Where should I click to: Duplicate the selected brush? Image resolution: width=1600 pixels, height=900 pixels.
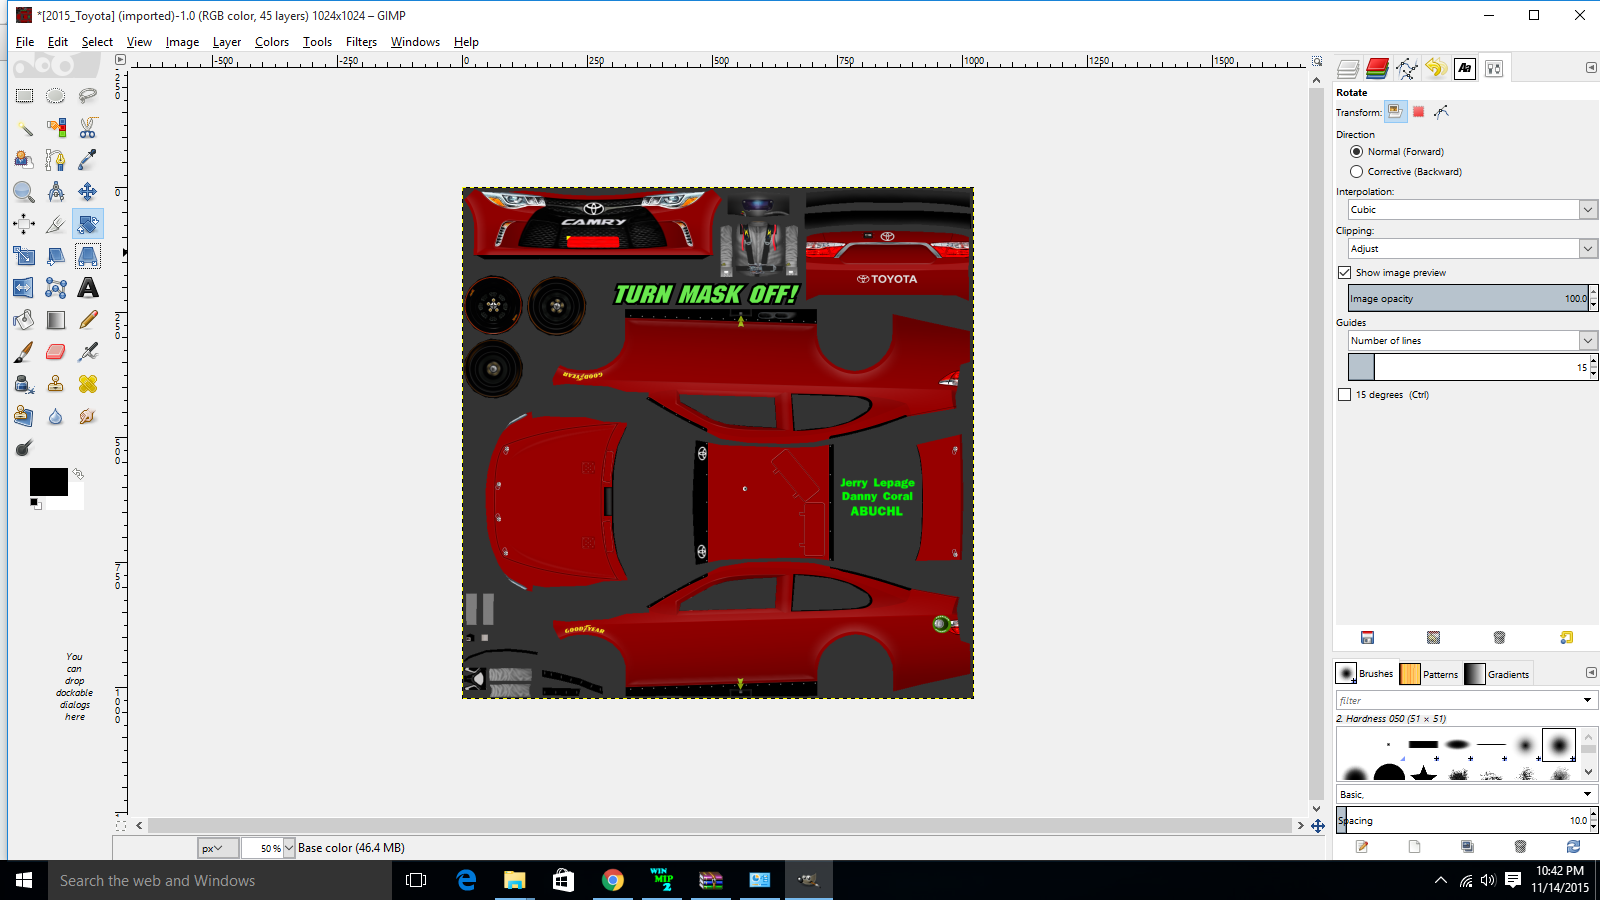tap(1467, 847)
